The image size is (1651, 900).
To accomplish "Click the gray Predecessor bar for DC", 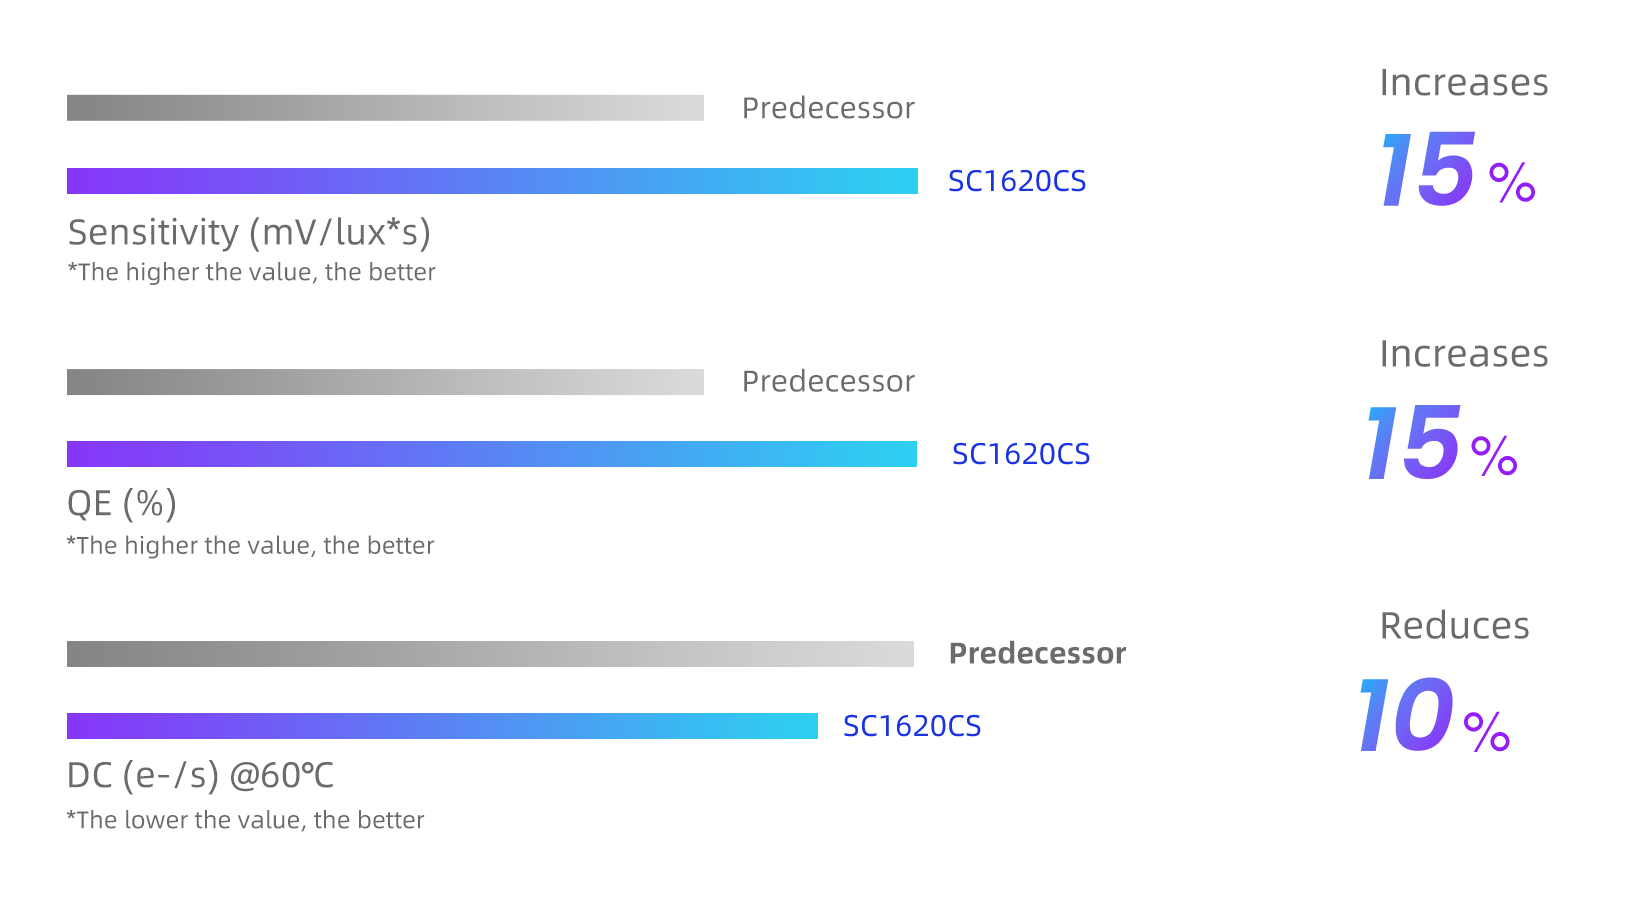I will 490,654.
